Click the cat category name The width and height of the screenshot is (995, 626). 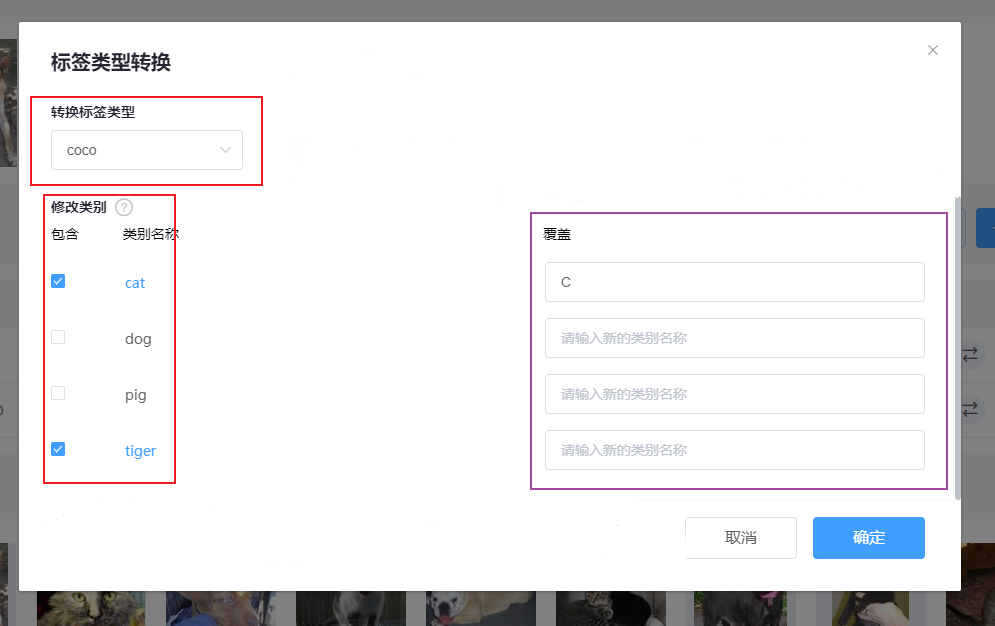pyautogui.click(x=135, y=283)
